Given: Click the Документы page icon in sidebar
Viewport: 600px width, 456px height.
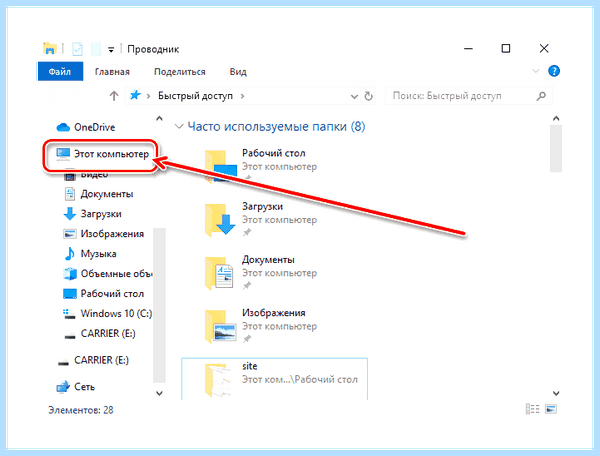Looking at the screenshot, I should [70, 194].
